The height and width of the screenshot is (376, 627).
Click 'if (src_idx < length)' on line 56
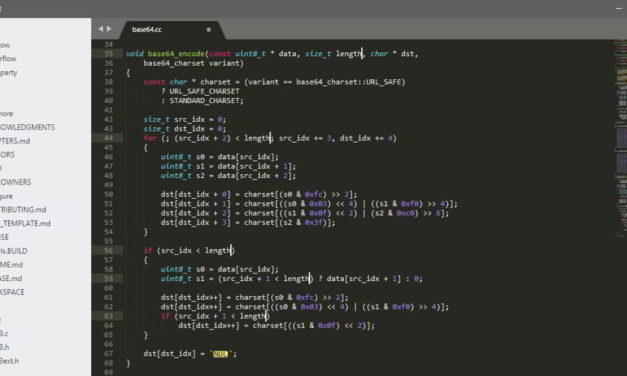click(189, 251)
